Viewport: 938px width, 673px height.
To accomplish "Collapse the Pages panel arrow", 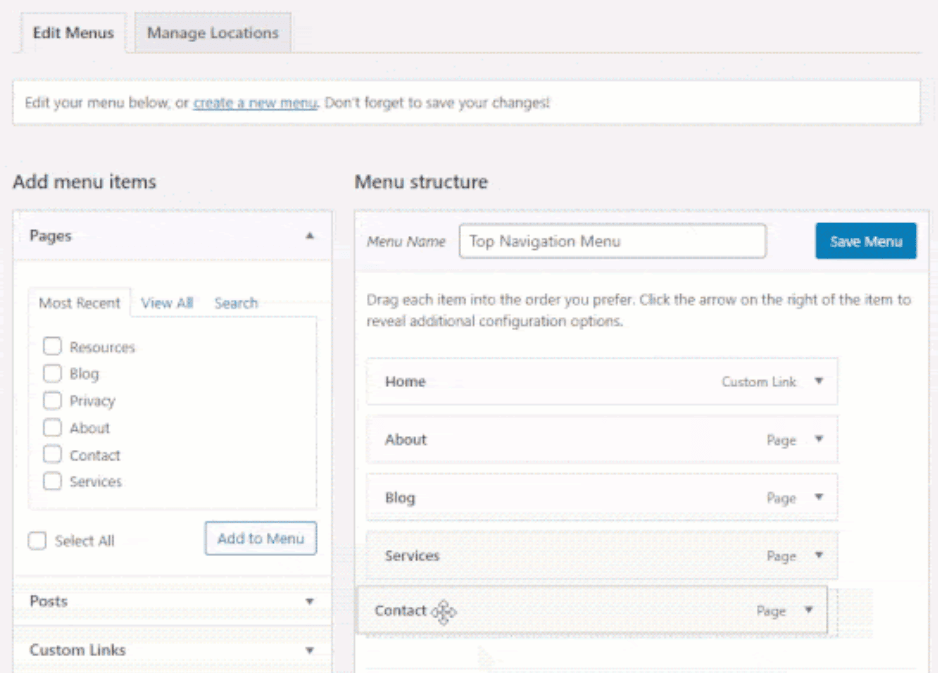I will [309, 236].
